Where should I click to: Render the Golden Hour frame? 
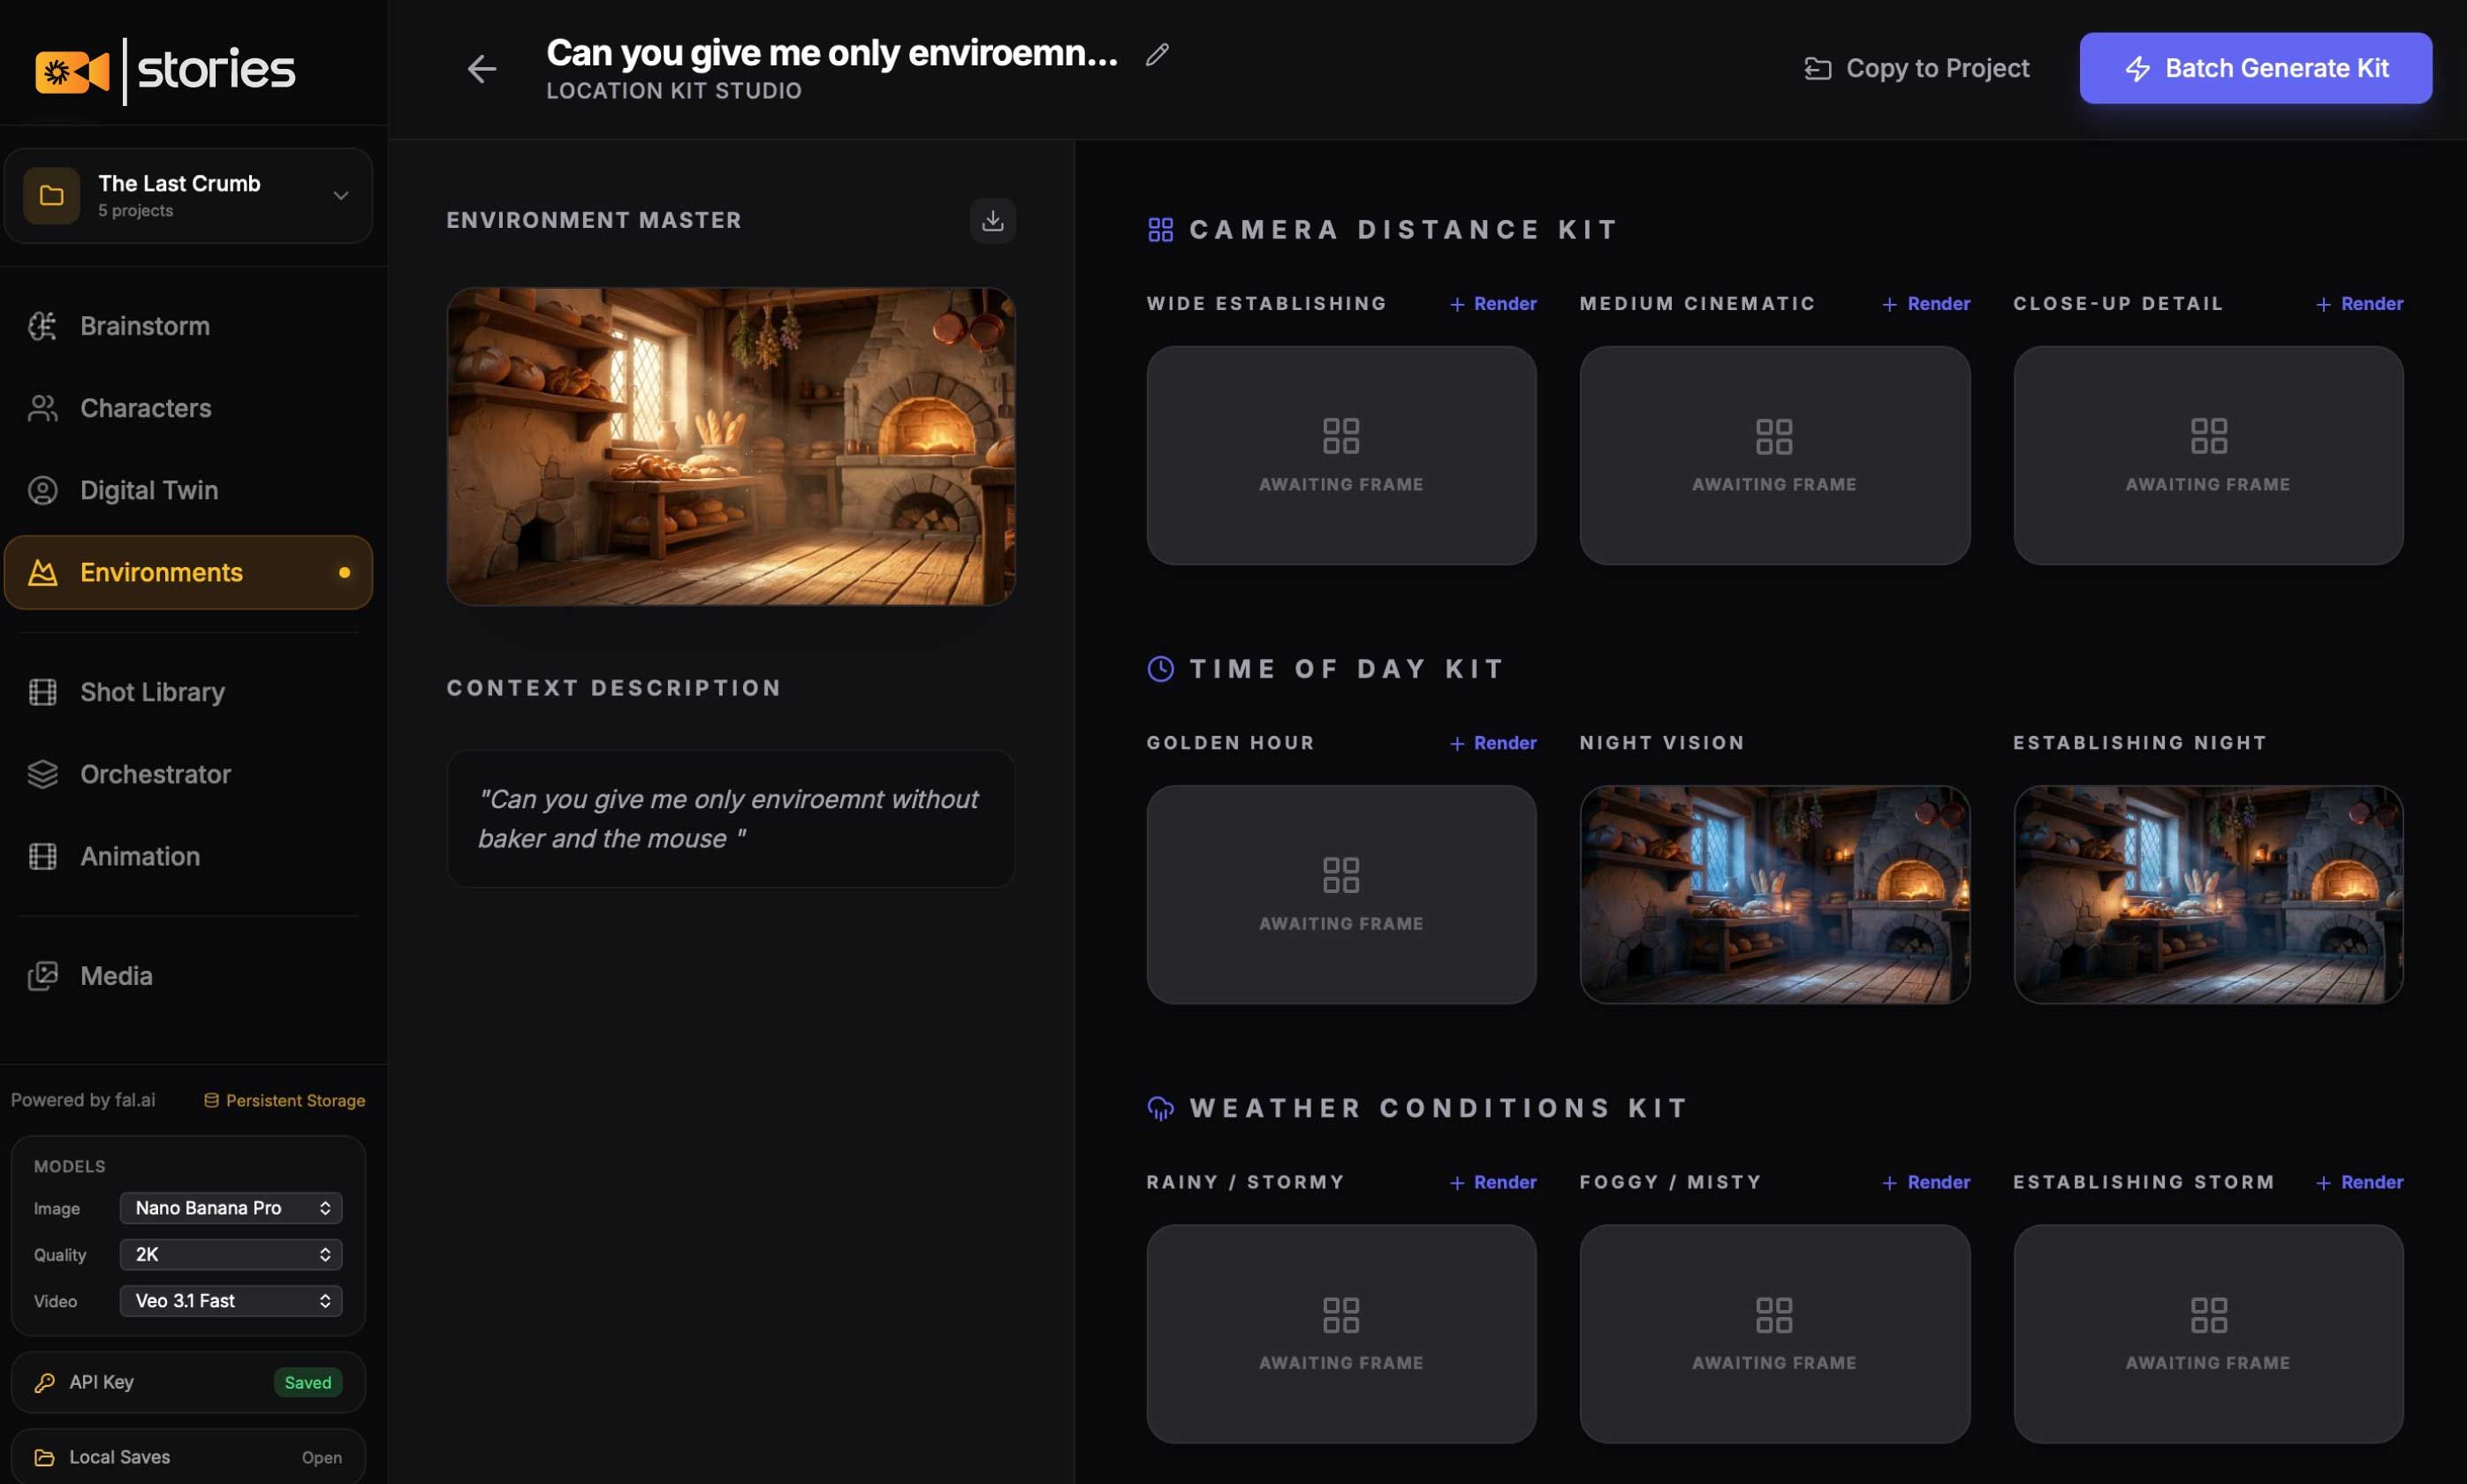pos(1493,743)
